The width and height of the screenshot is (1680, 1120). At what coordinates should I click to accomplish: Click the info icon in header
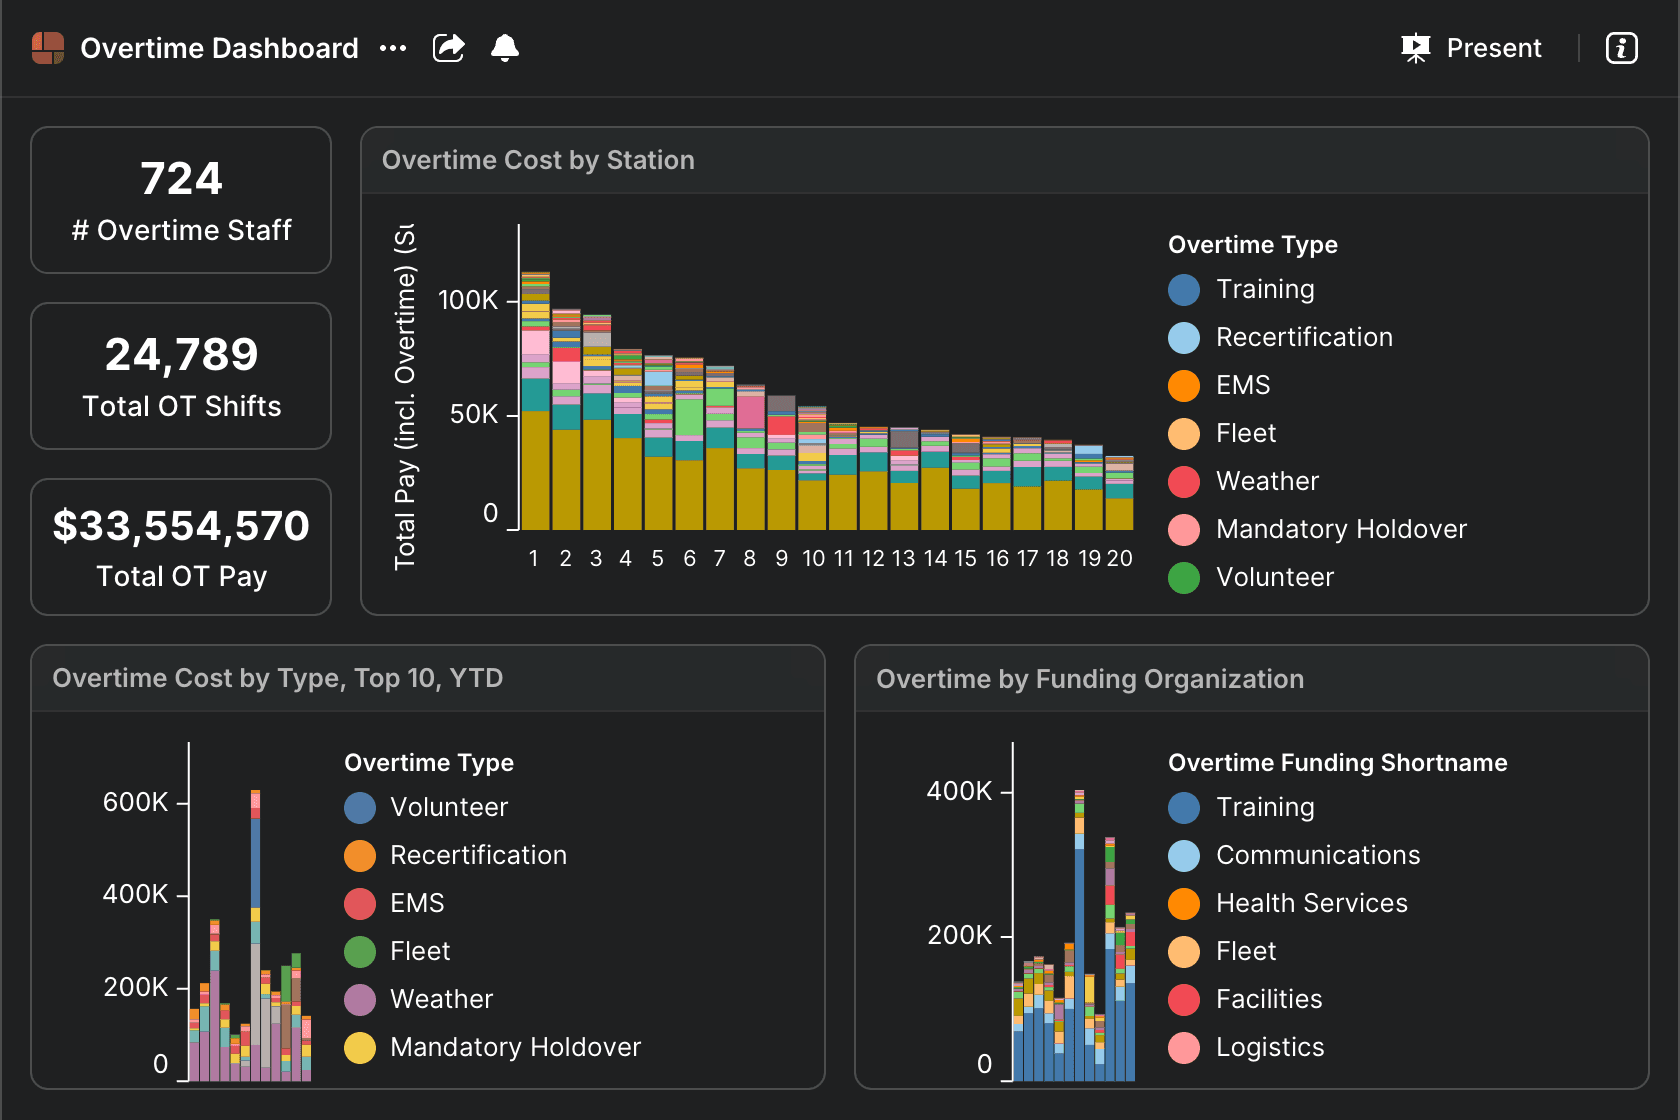[1621, 48]
